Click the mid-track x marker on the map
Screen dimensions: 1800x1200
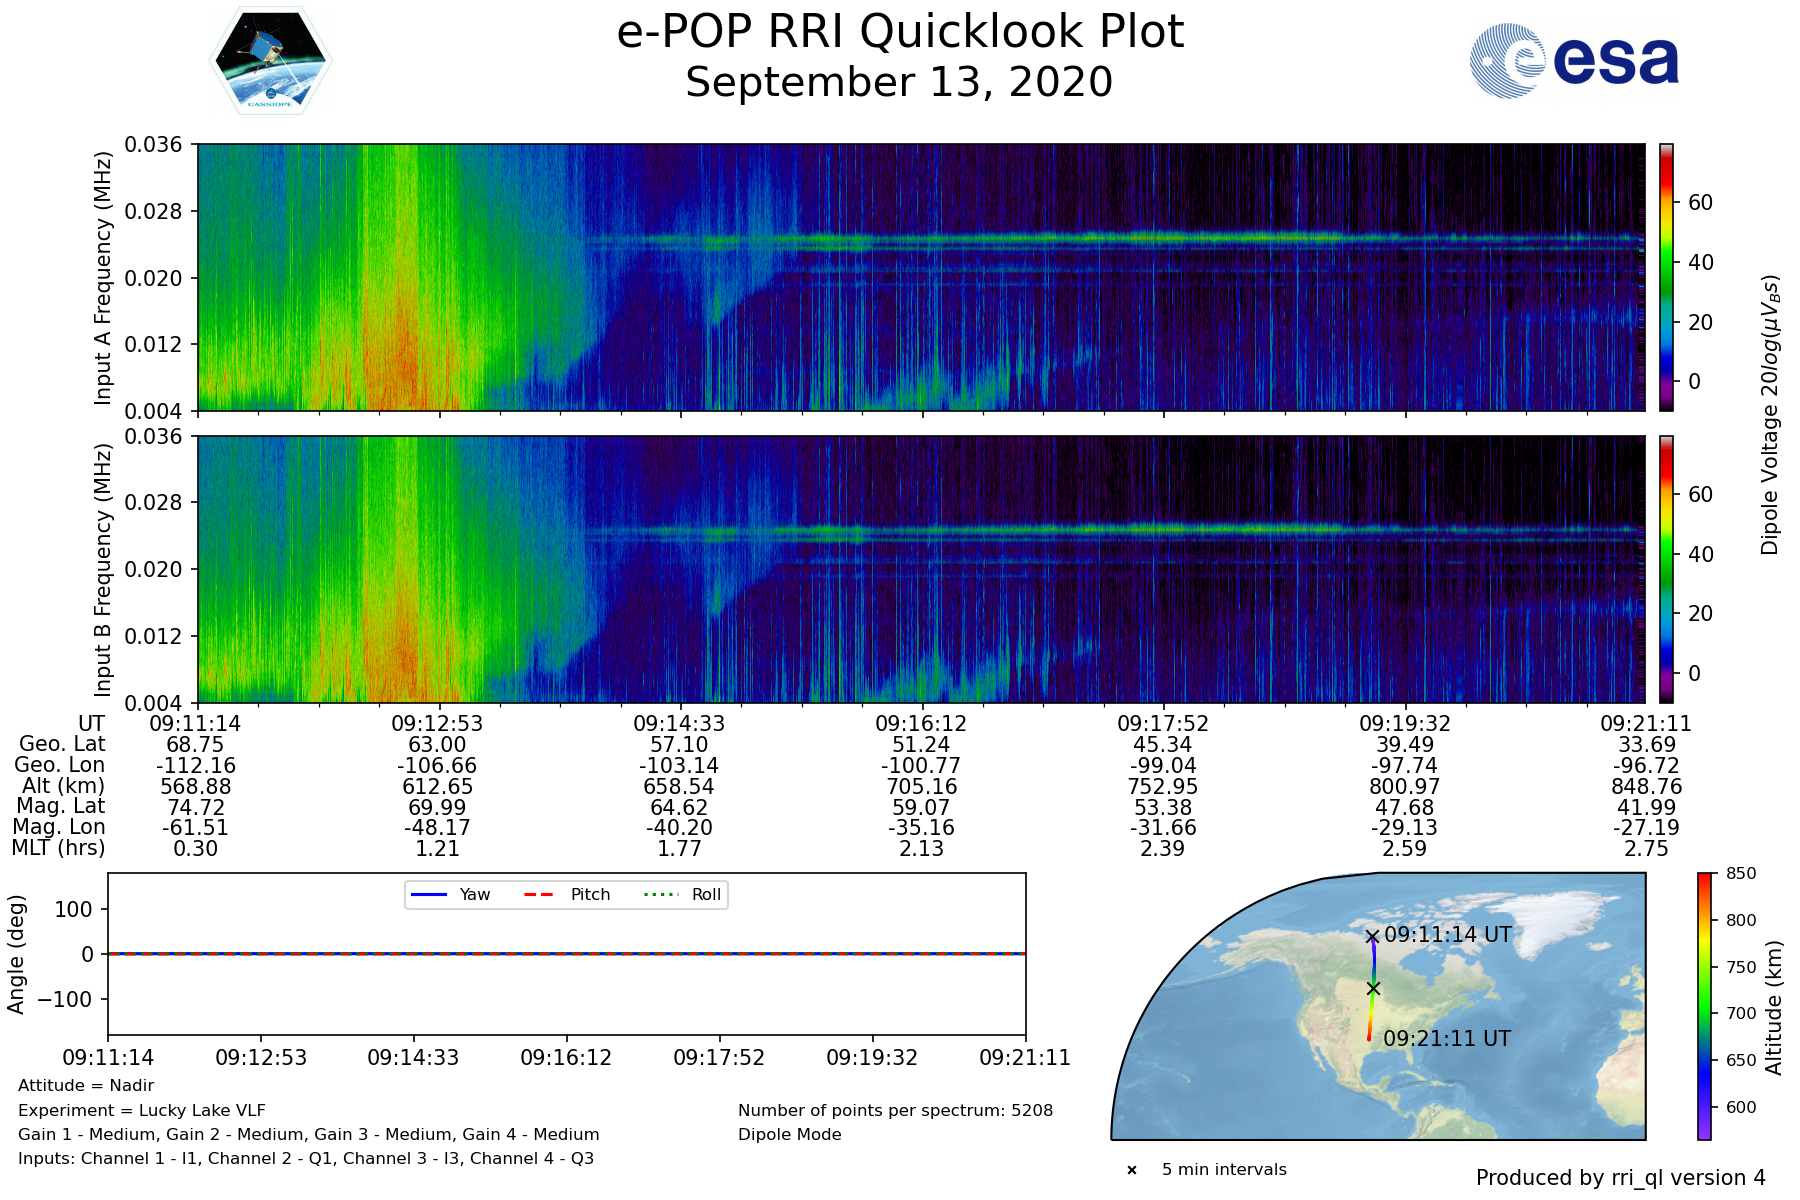click(1373, 988)
